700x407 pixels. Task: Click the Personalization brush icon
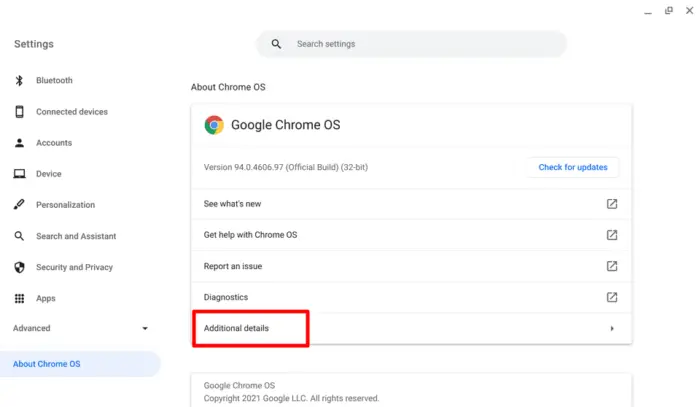click(19, 204)
